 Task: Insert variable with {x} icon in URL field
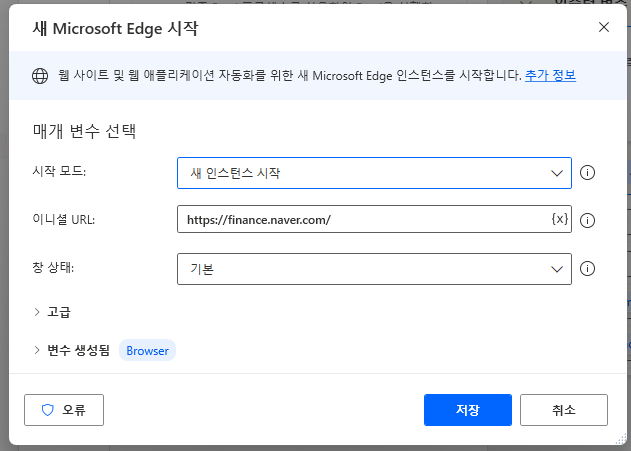coord(560,219)
